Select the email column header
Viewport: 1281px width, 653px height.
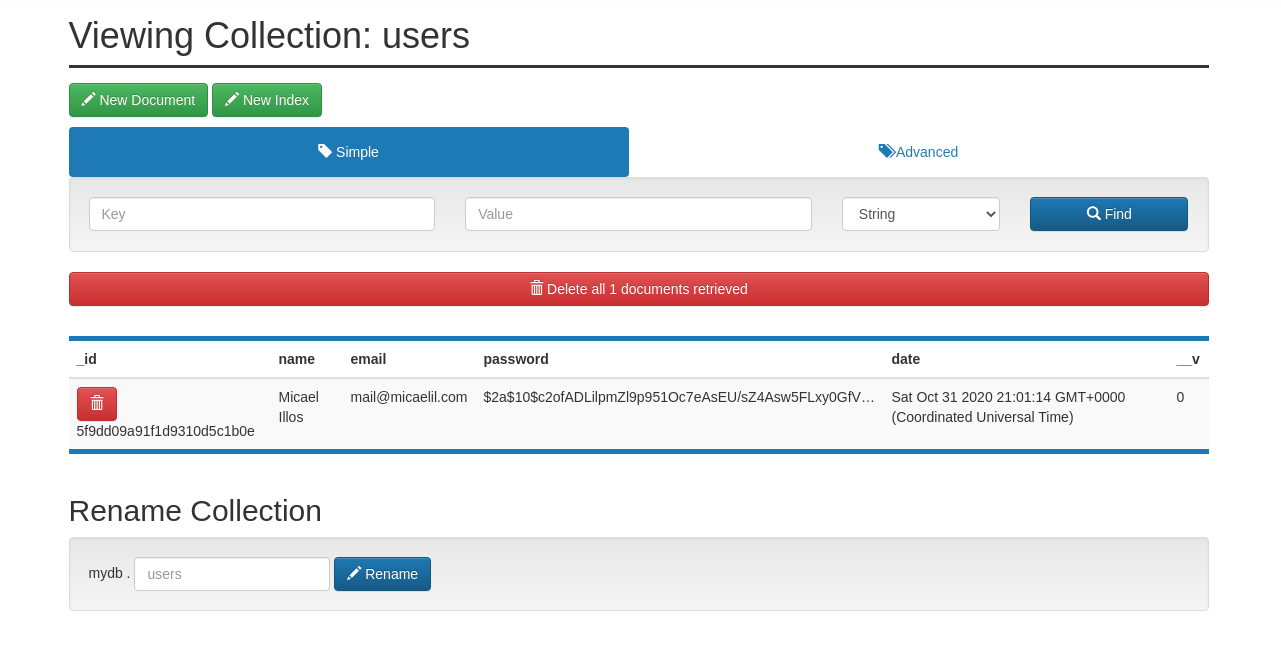pyautogui.click(x=368, y=359)
